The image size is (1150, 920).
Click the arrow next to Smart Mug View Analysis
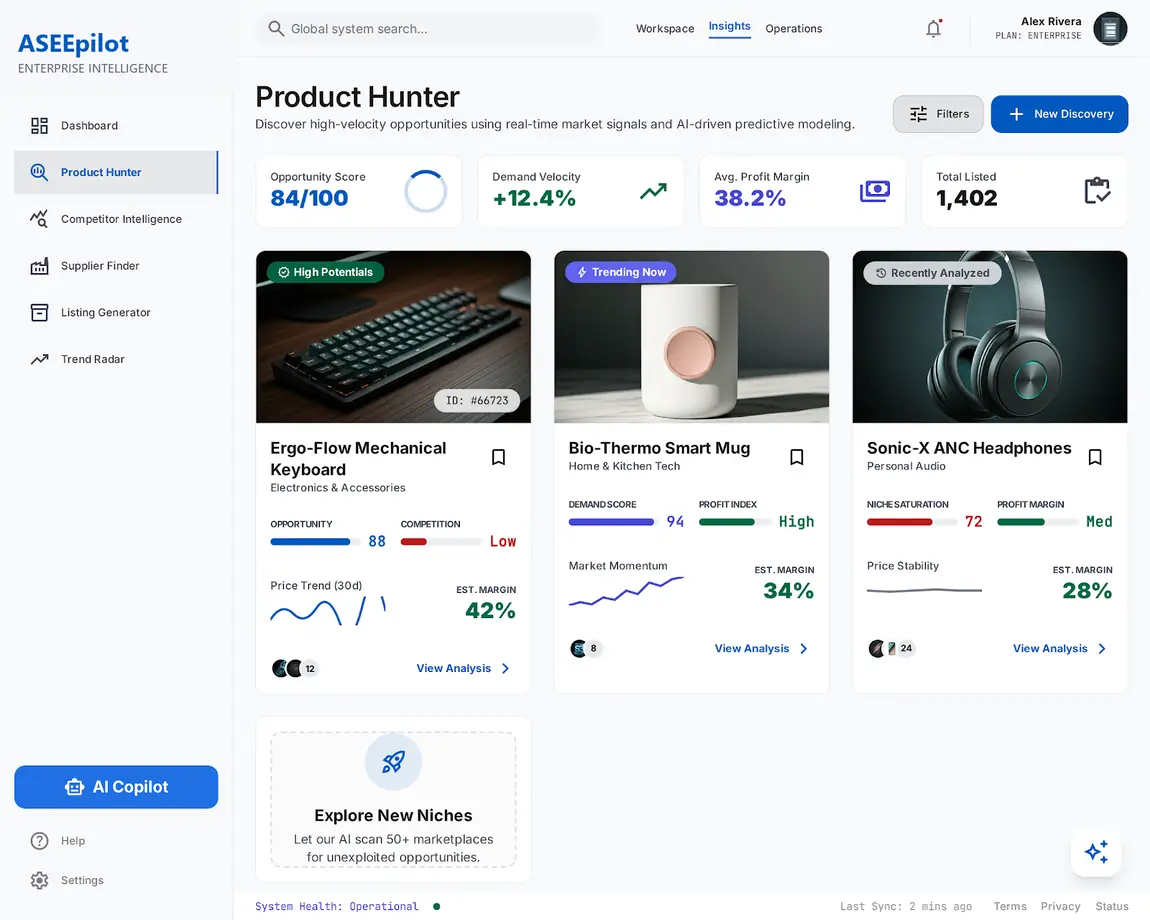click(x=804, y=649)
